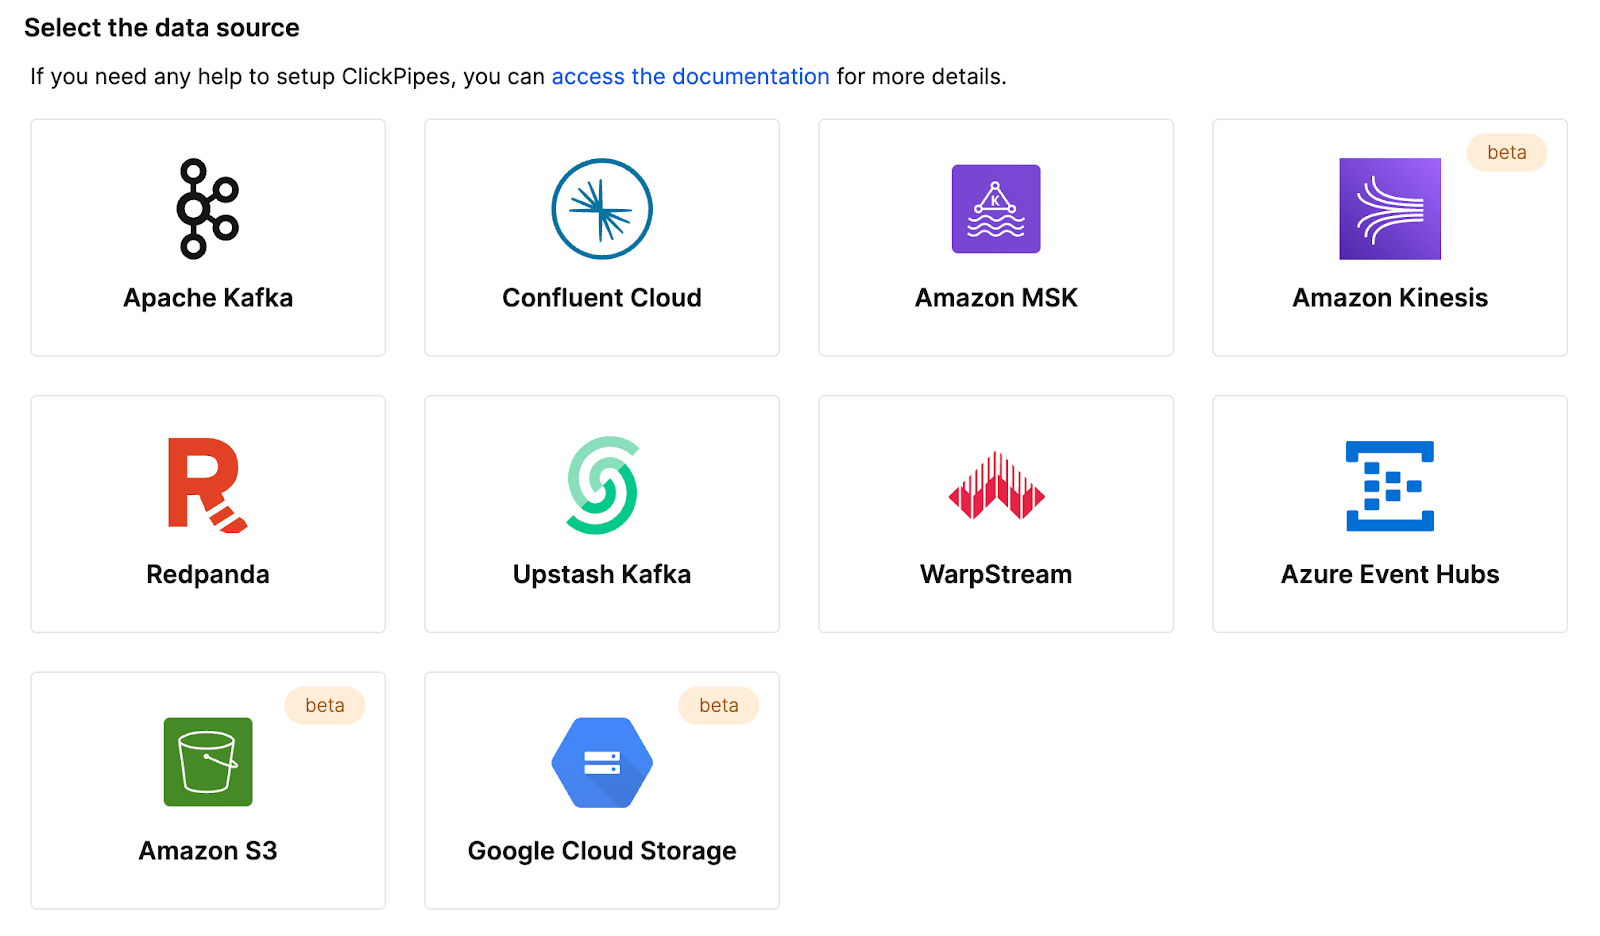1600x936 pixels.
Task: Click the beta badge on Amazon Kinesis
Action: click(x=1506, y=152)
